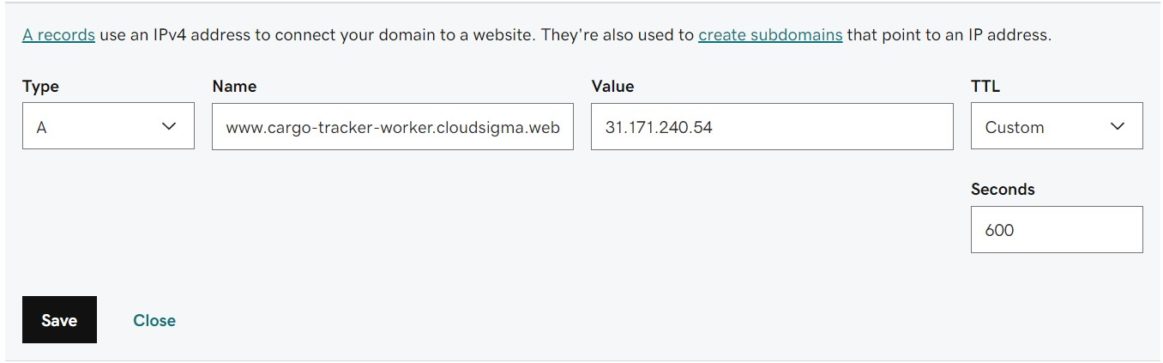Follow the create subdomains link
Screen dimensions: 1163x363
pyautogui.click(x=770, y=35)
